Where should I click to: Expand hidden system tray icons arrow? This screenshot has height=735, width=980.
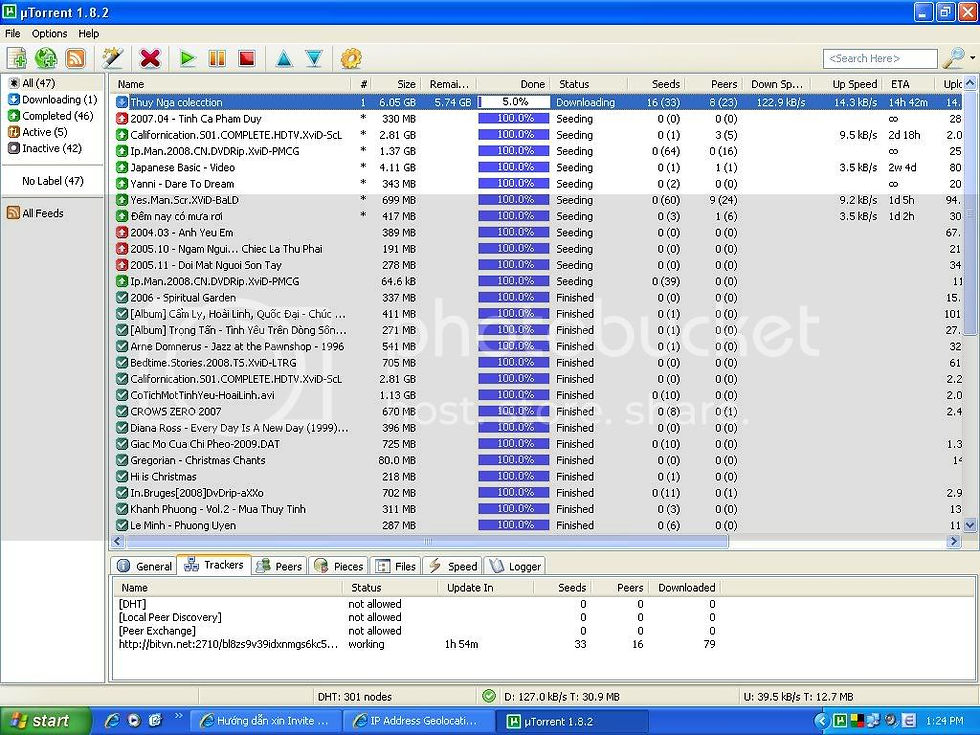(x=822, y=721)
